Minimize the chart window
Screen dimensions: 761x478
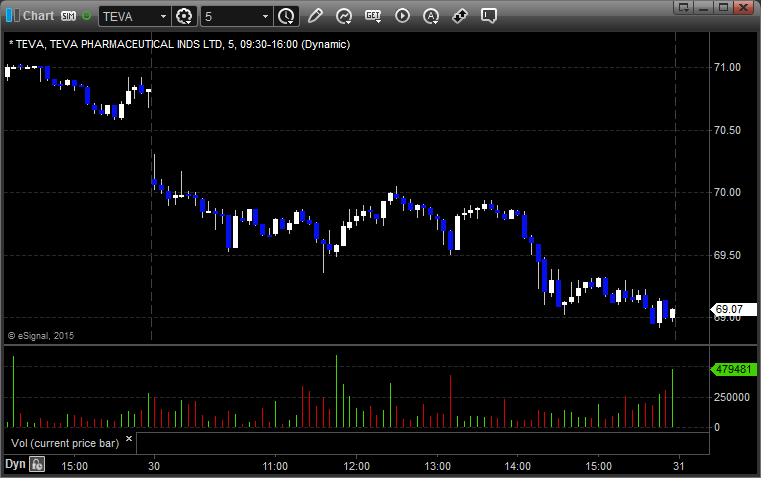pos(703,7)
